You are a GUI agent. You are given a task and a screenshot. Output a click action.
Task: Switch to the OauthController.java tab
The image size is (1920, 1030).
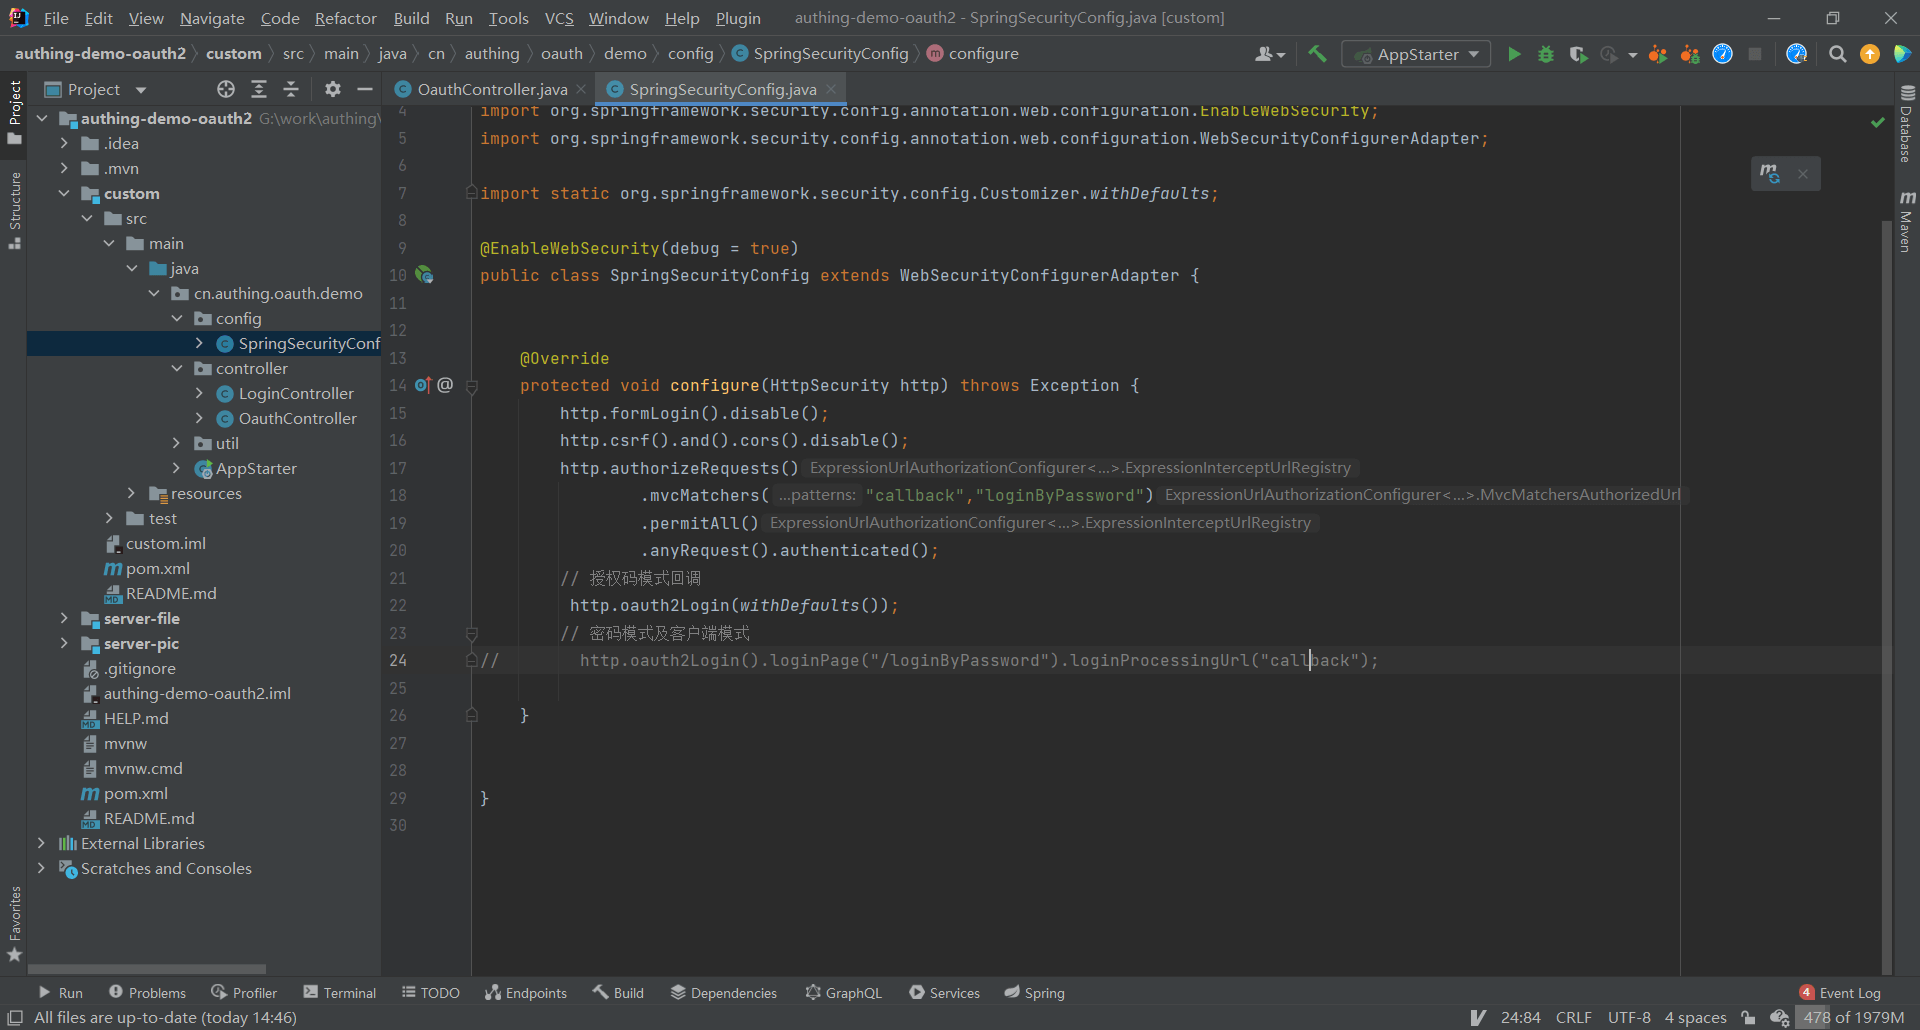pyautogui.click(x=491, y=89)
